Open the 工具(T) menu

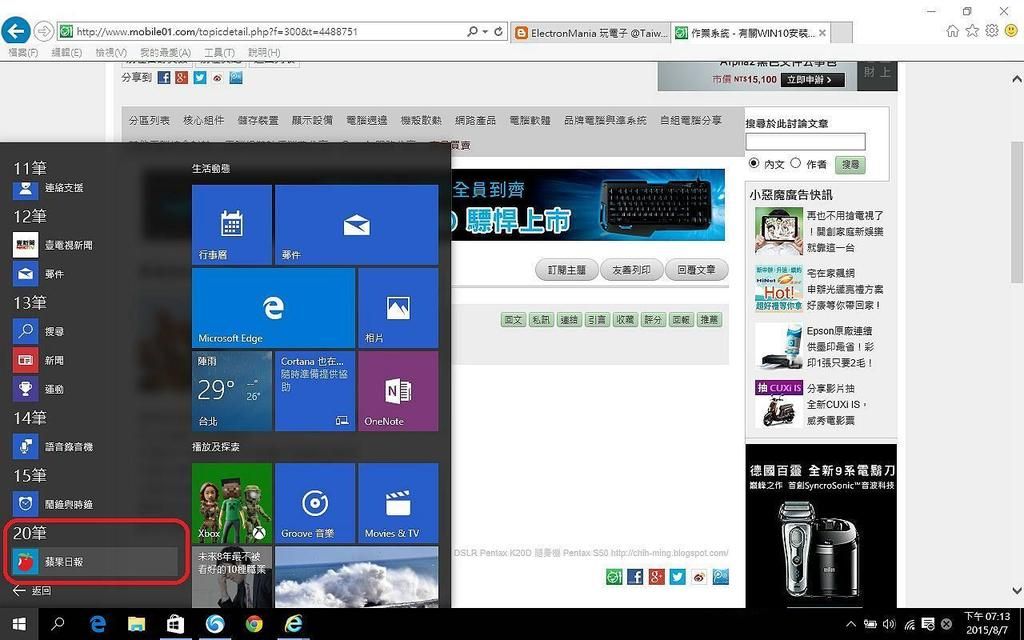(219, 52)
